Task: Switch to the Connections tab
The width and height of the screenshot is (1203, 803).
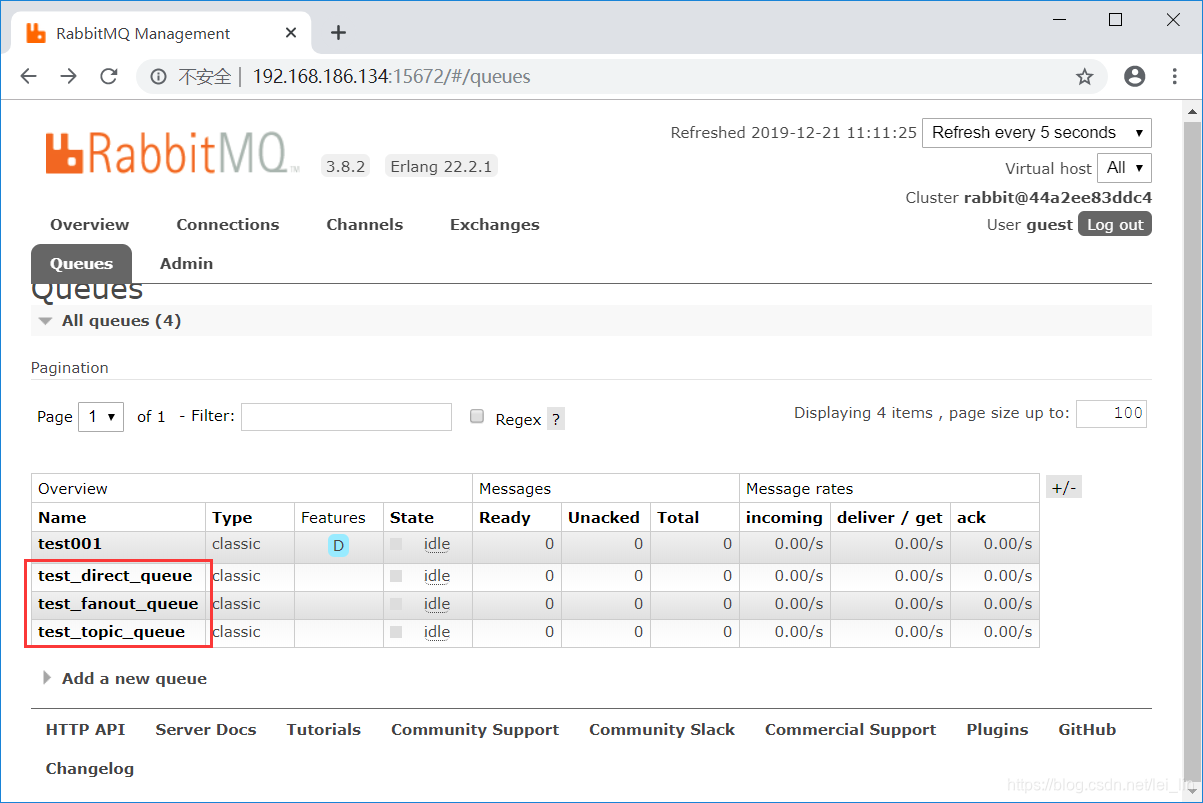Action: click(x=228, y=225)
